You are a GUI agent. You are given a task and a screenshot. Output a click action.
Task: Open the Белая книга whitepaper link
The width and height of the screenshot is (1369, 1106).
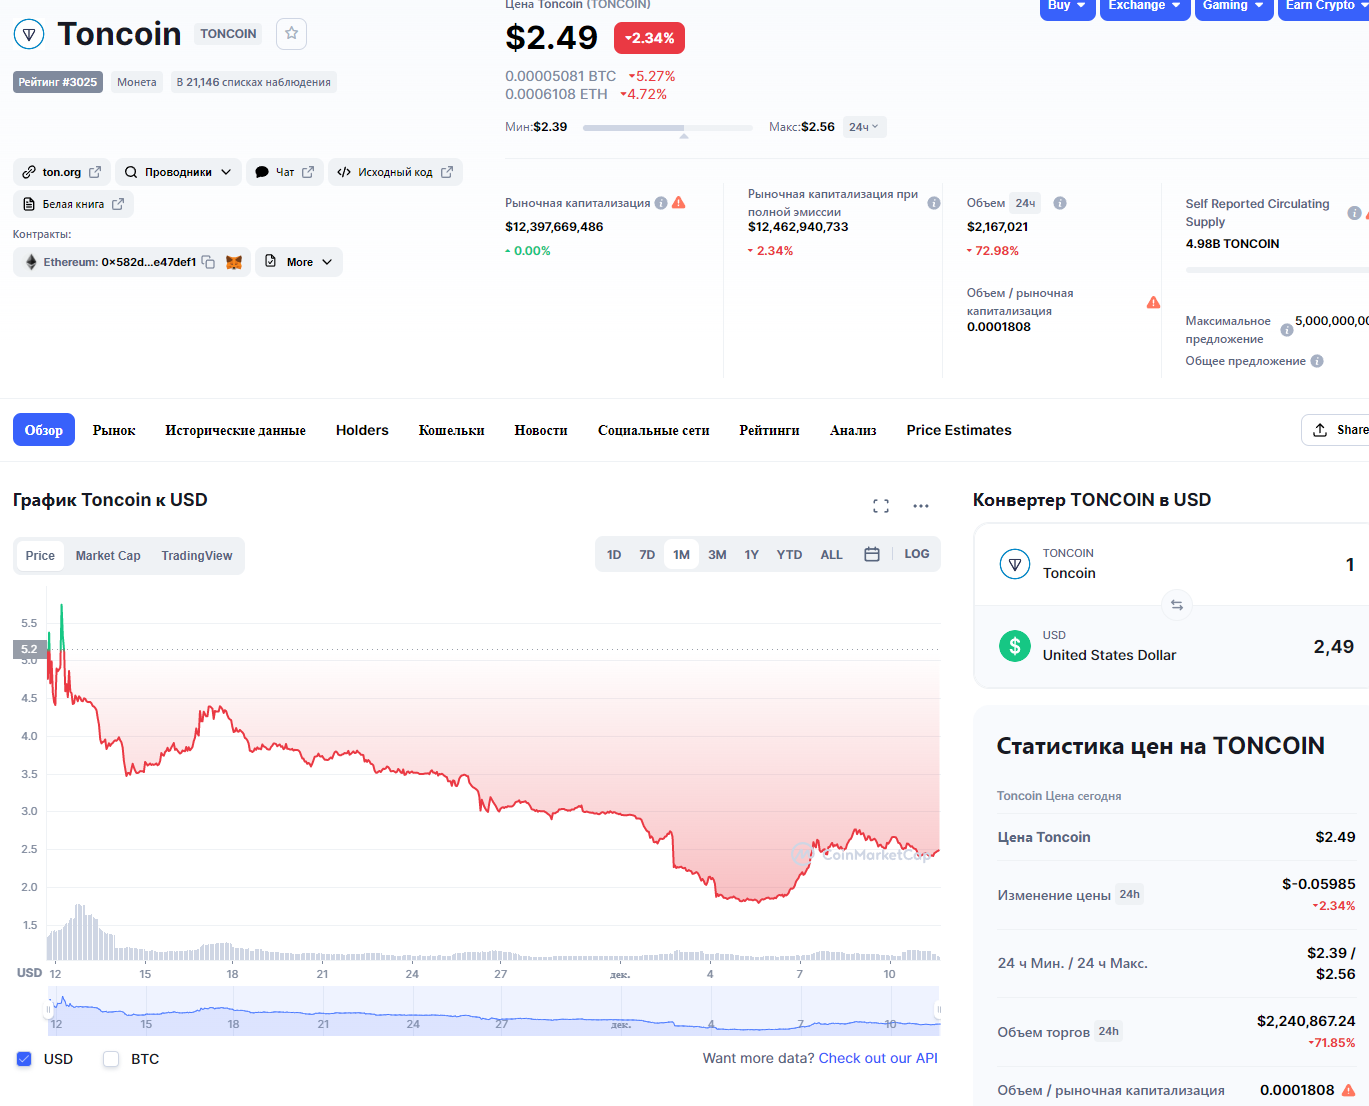click(x=73, y=204)
